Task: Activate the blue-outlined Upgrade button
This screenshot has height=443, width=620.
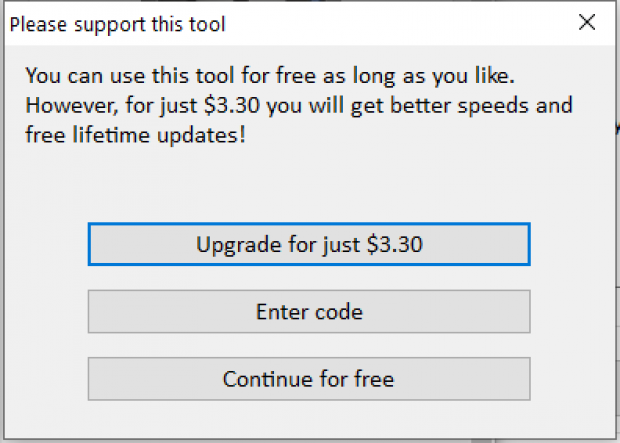Action: [x=309, y=244]
